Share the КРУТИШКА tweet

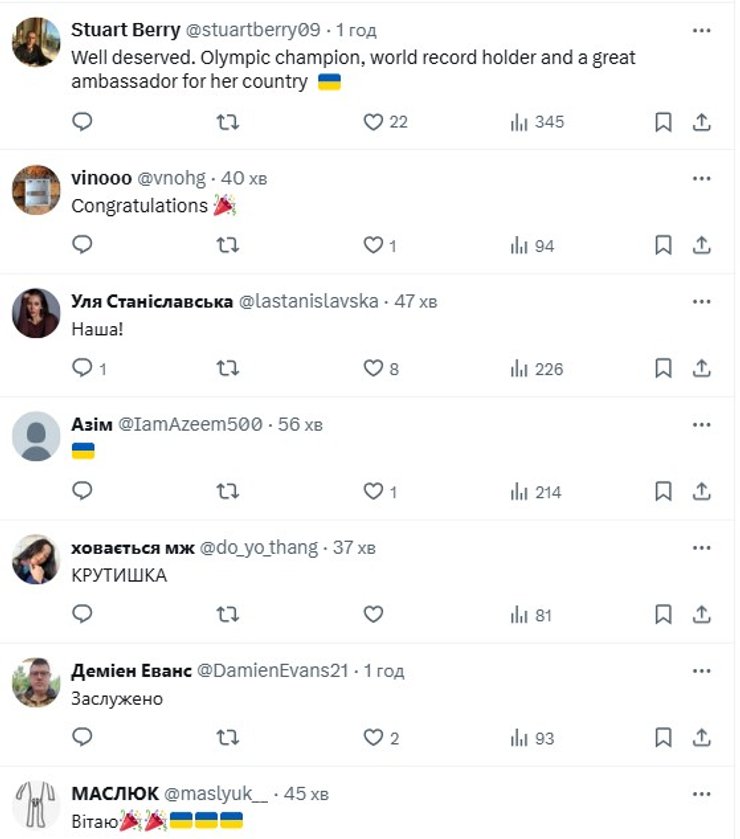pyautogui.click(x=702, y=614)
